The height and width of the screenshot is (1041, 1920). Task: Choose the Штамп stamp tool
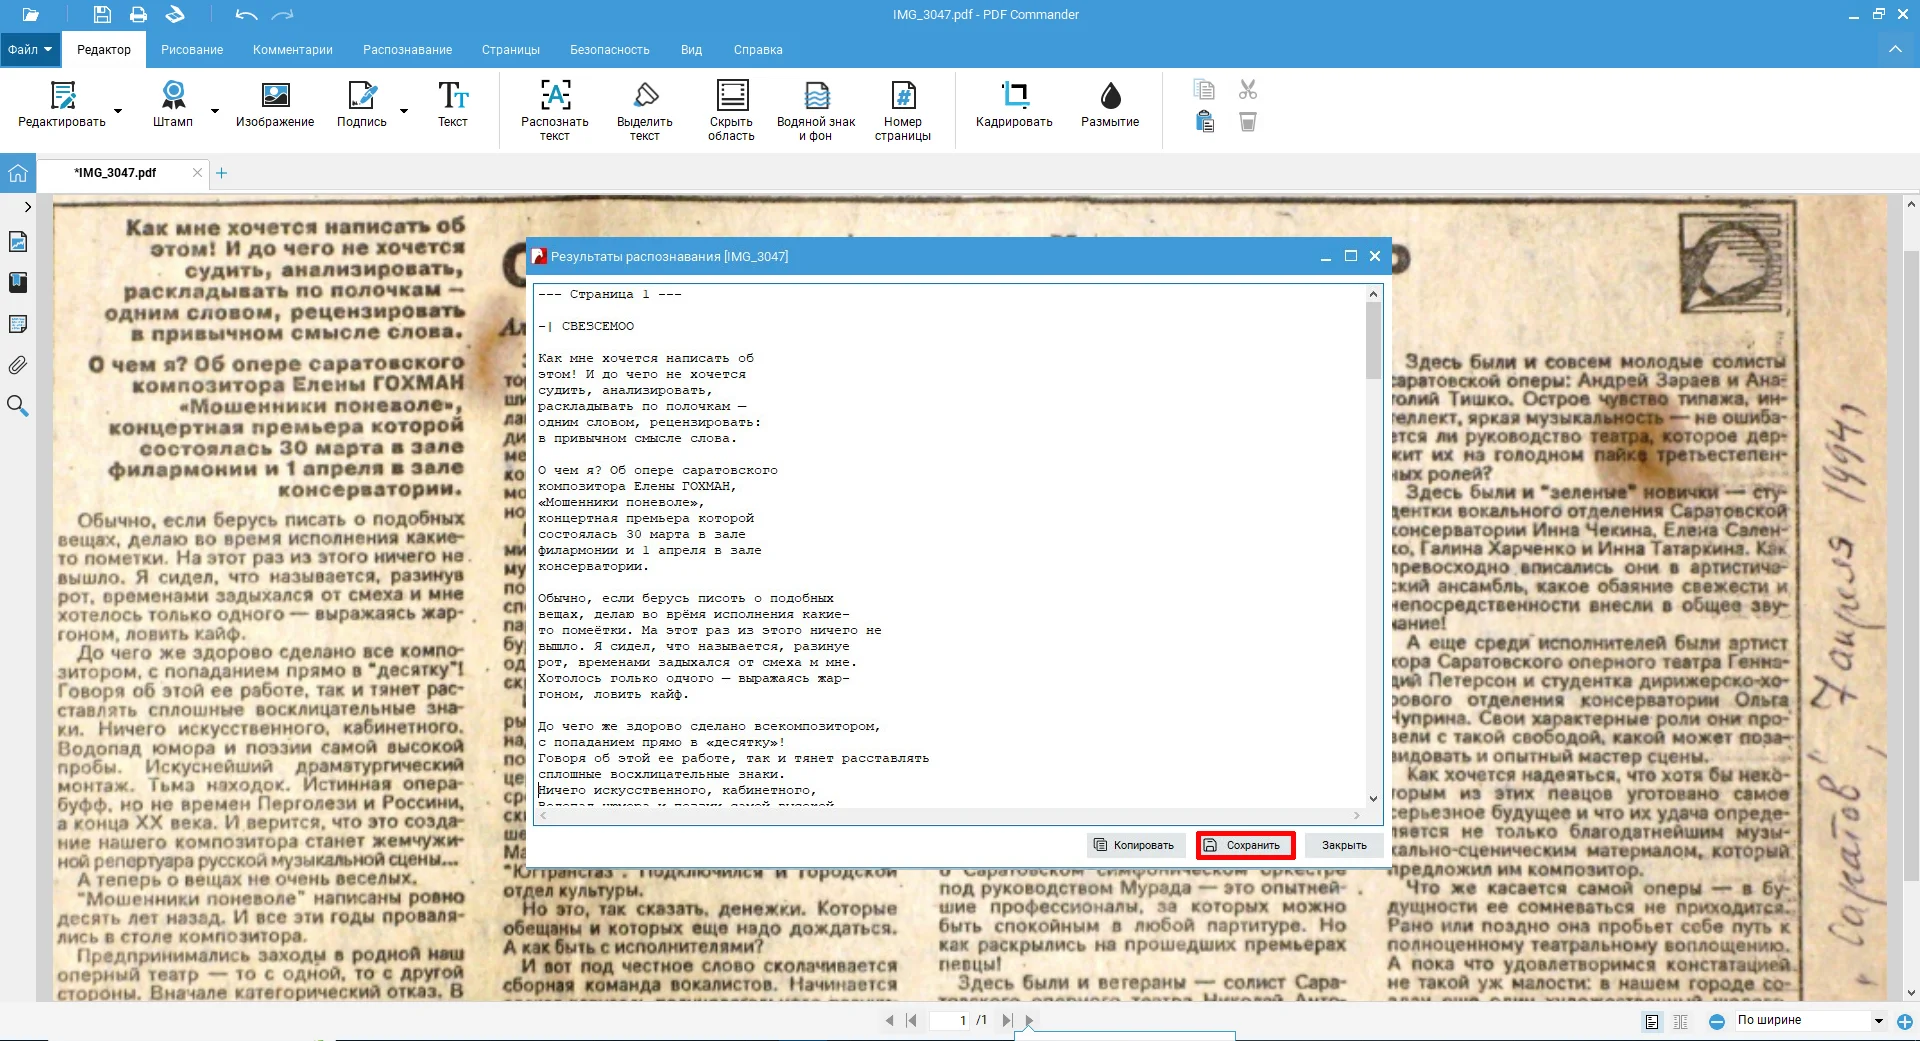click(x=173, y=105)
